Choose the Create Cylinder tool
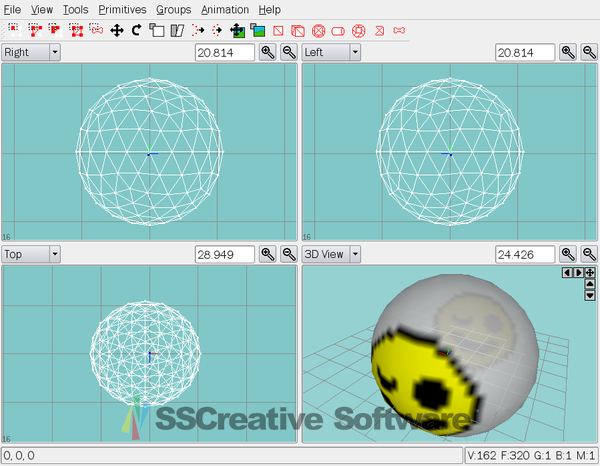This screenshot has width=600, height=466. [338, 30]
